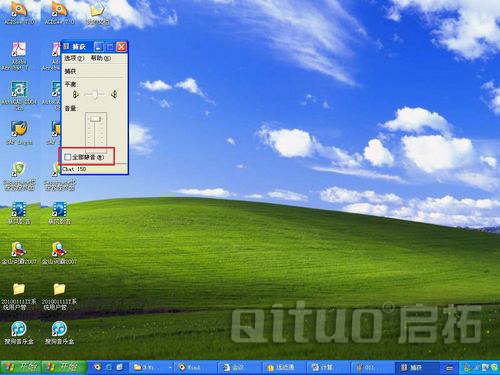
Task: Click the right speaker icon beside the balance slider
Action: tap(114, 95)
